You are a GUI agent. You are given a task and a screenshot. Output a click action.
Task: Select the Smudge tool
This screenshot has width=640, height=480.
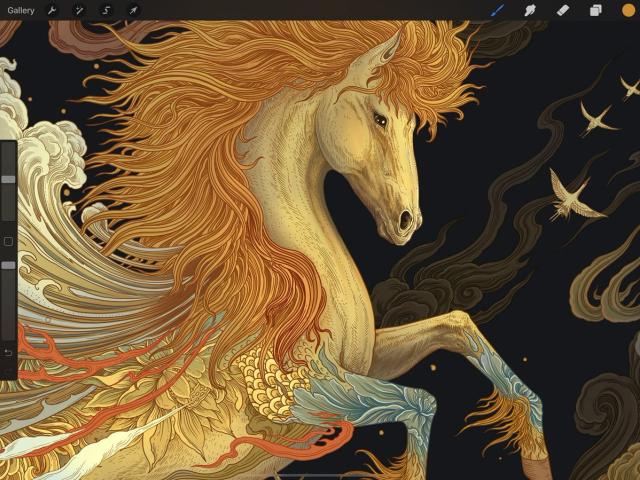tap(530, 10)
